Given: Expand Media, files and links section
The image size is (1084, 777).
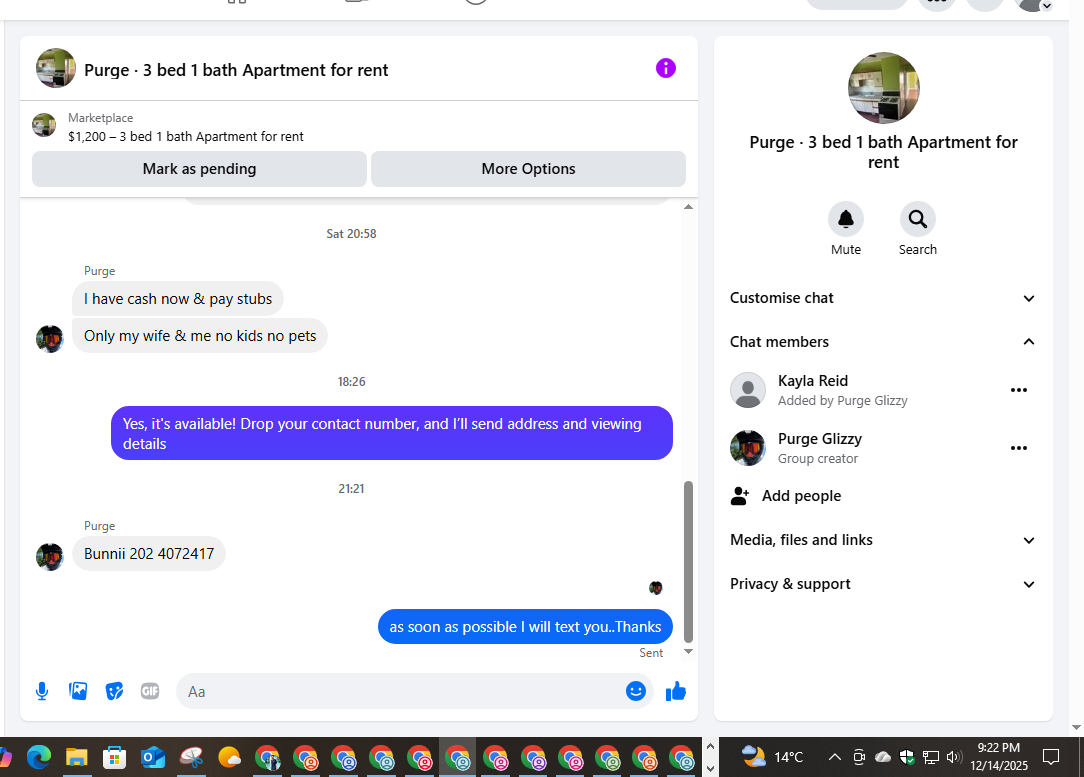Looking at the screenshot, I should (883, 540).
